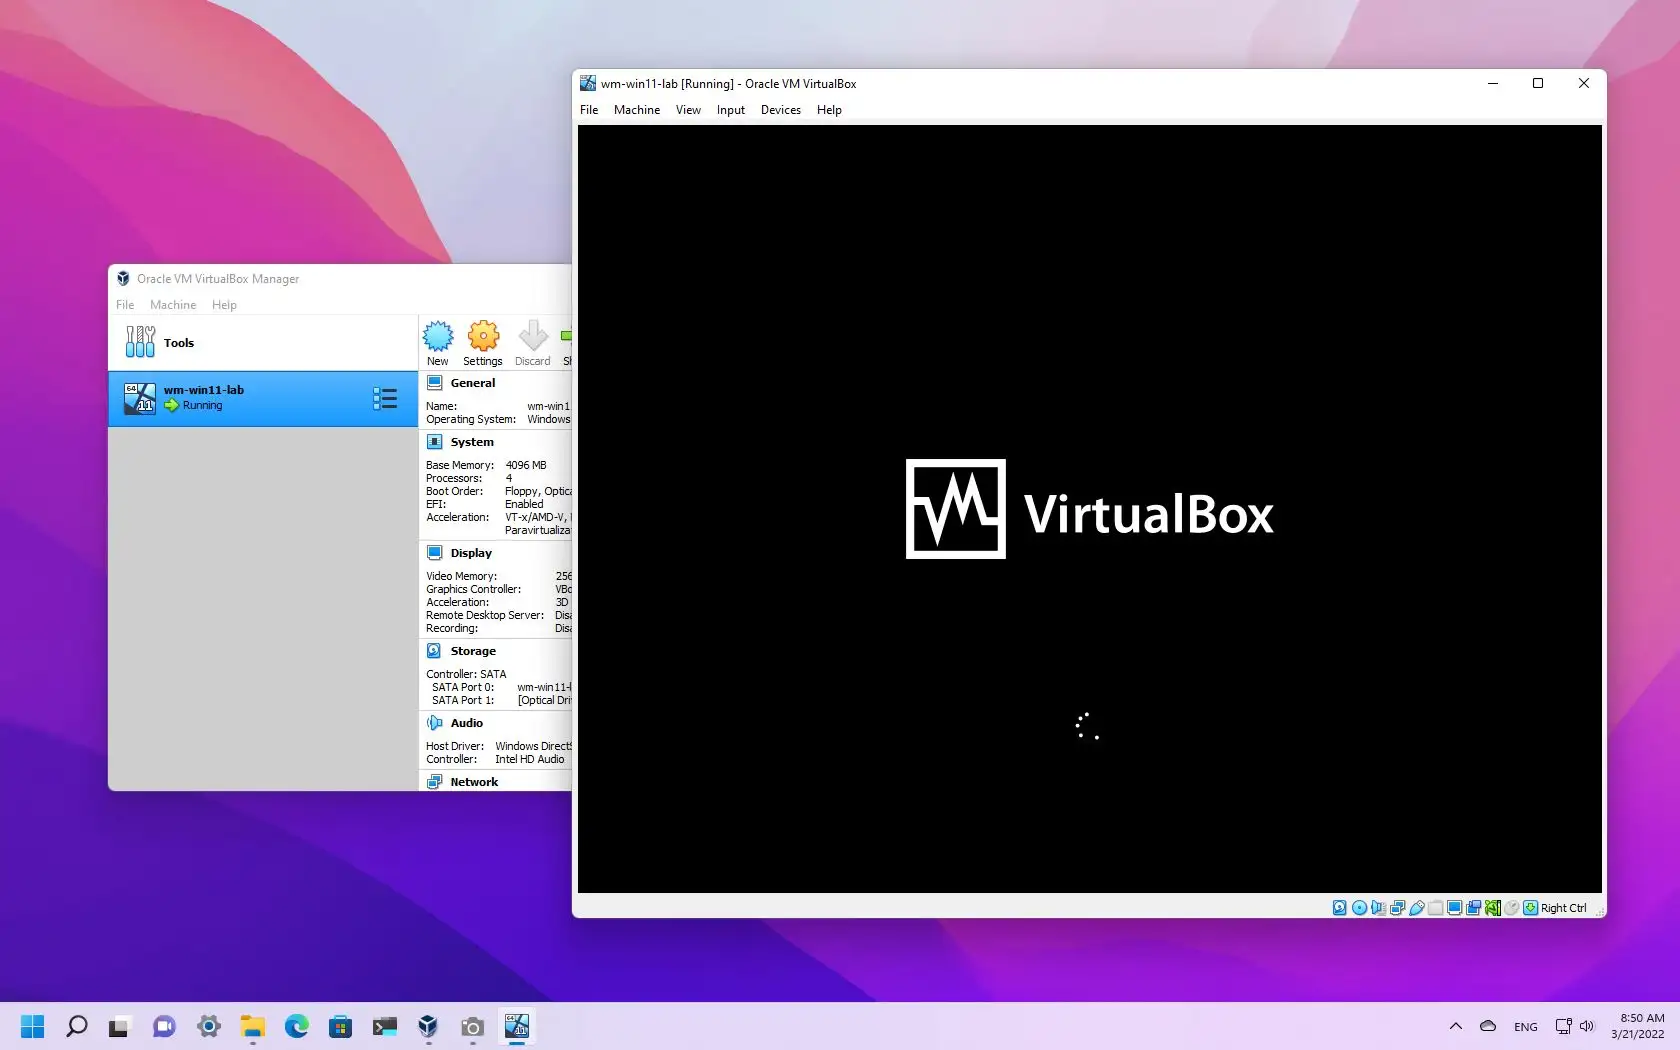Open the display status icon

[1455, 908]
